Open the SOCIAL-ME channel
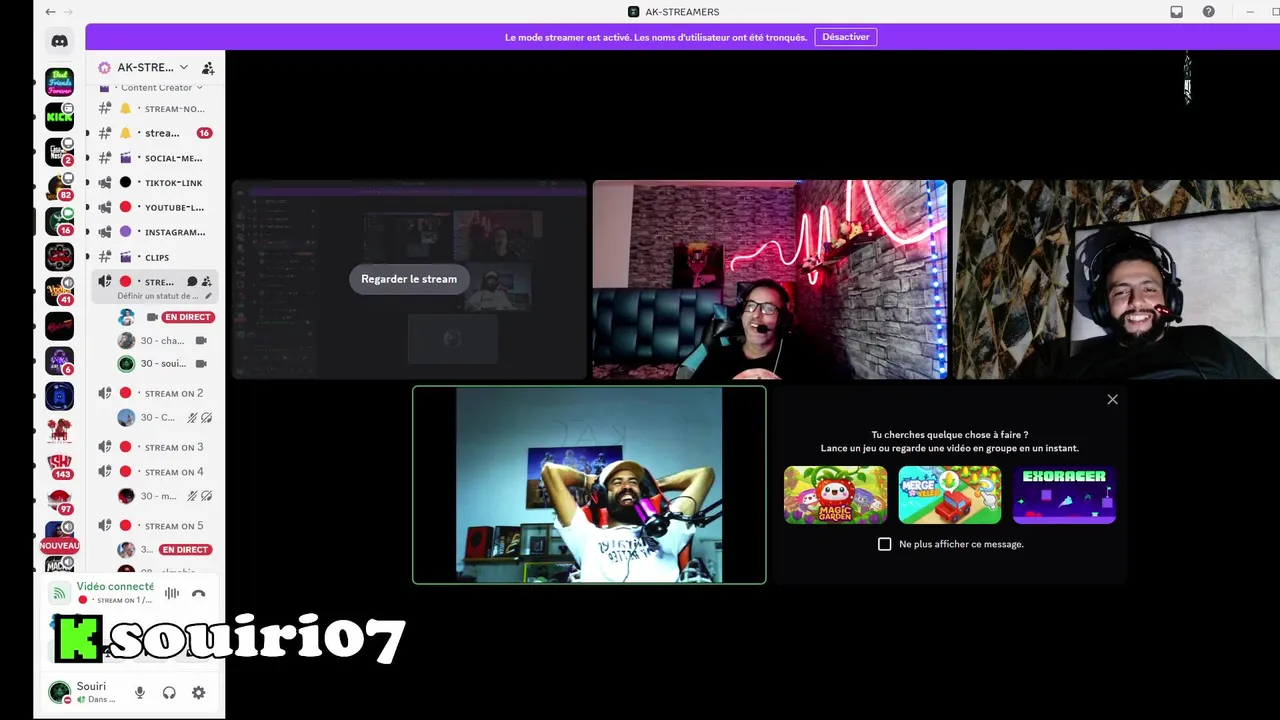Viewport: 1280px width, 720px height. [155, 158]
